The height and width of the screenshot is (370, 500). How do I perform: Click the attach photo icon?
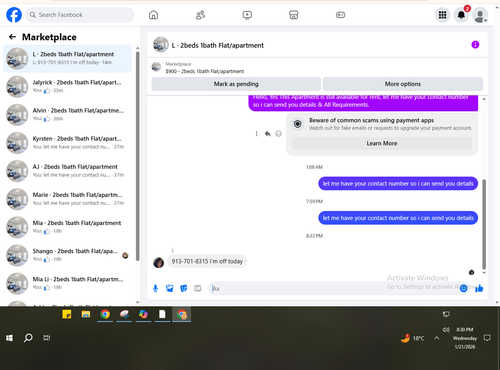click(170, 288)
